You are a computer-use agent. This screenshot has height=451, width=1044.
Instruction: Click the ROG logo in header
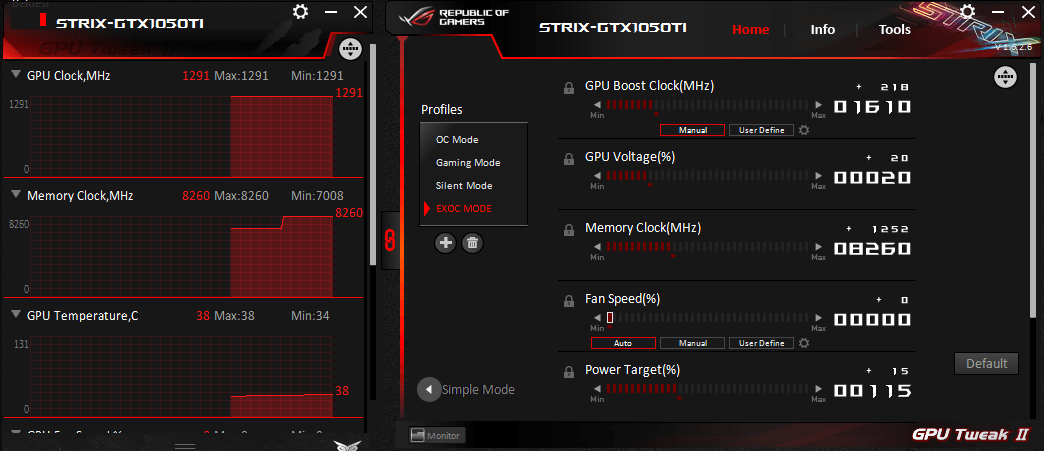pos(415,19)
